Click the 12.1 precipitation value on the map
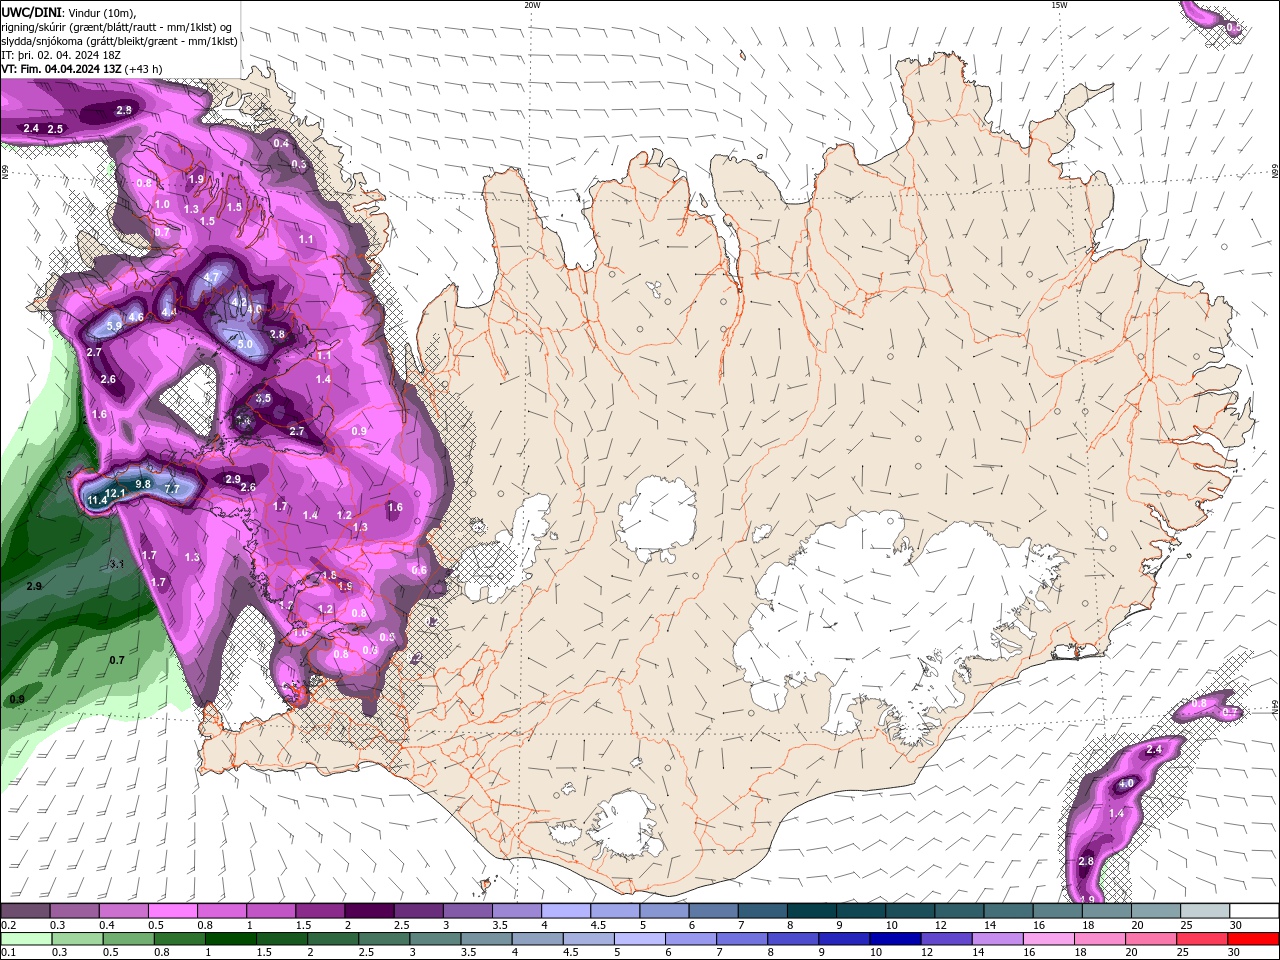Screen dimensions: 1280x960 point(116,493)
